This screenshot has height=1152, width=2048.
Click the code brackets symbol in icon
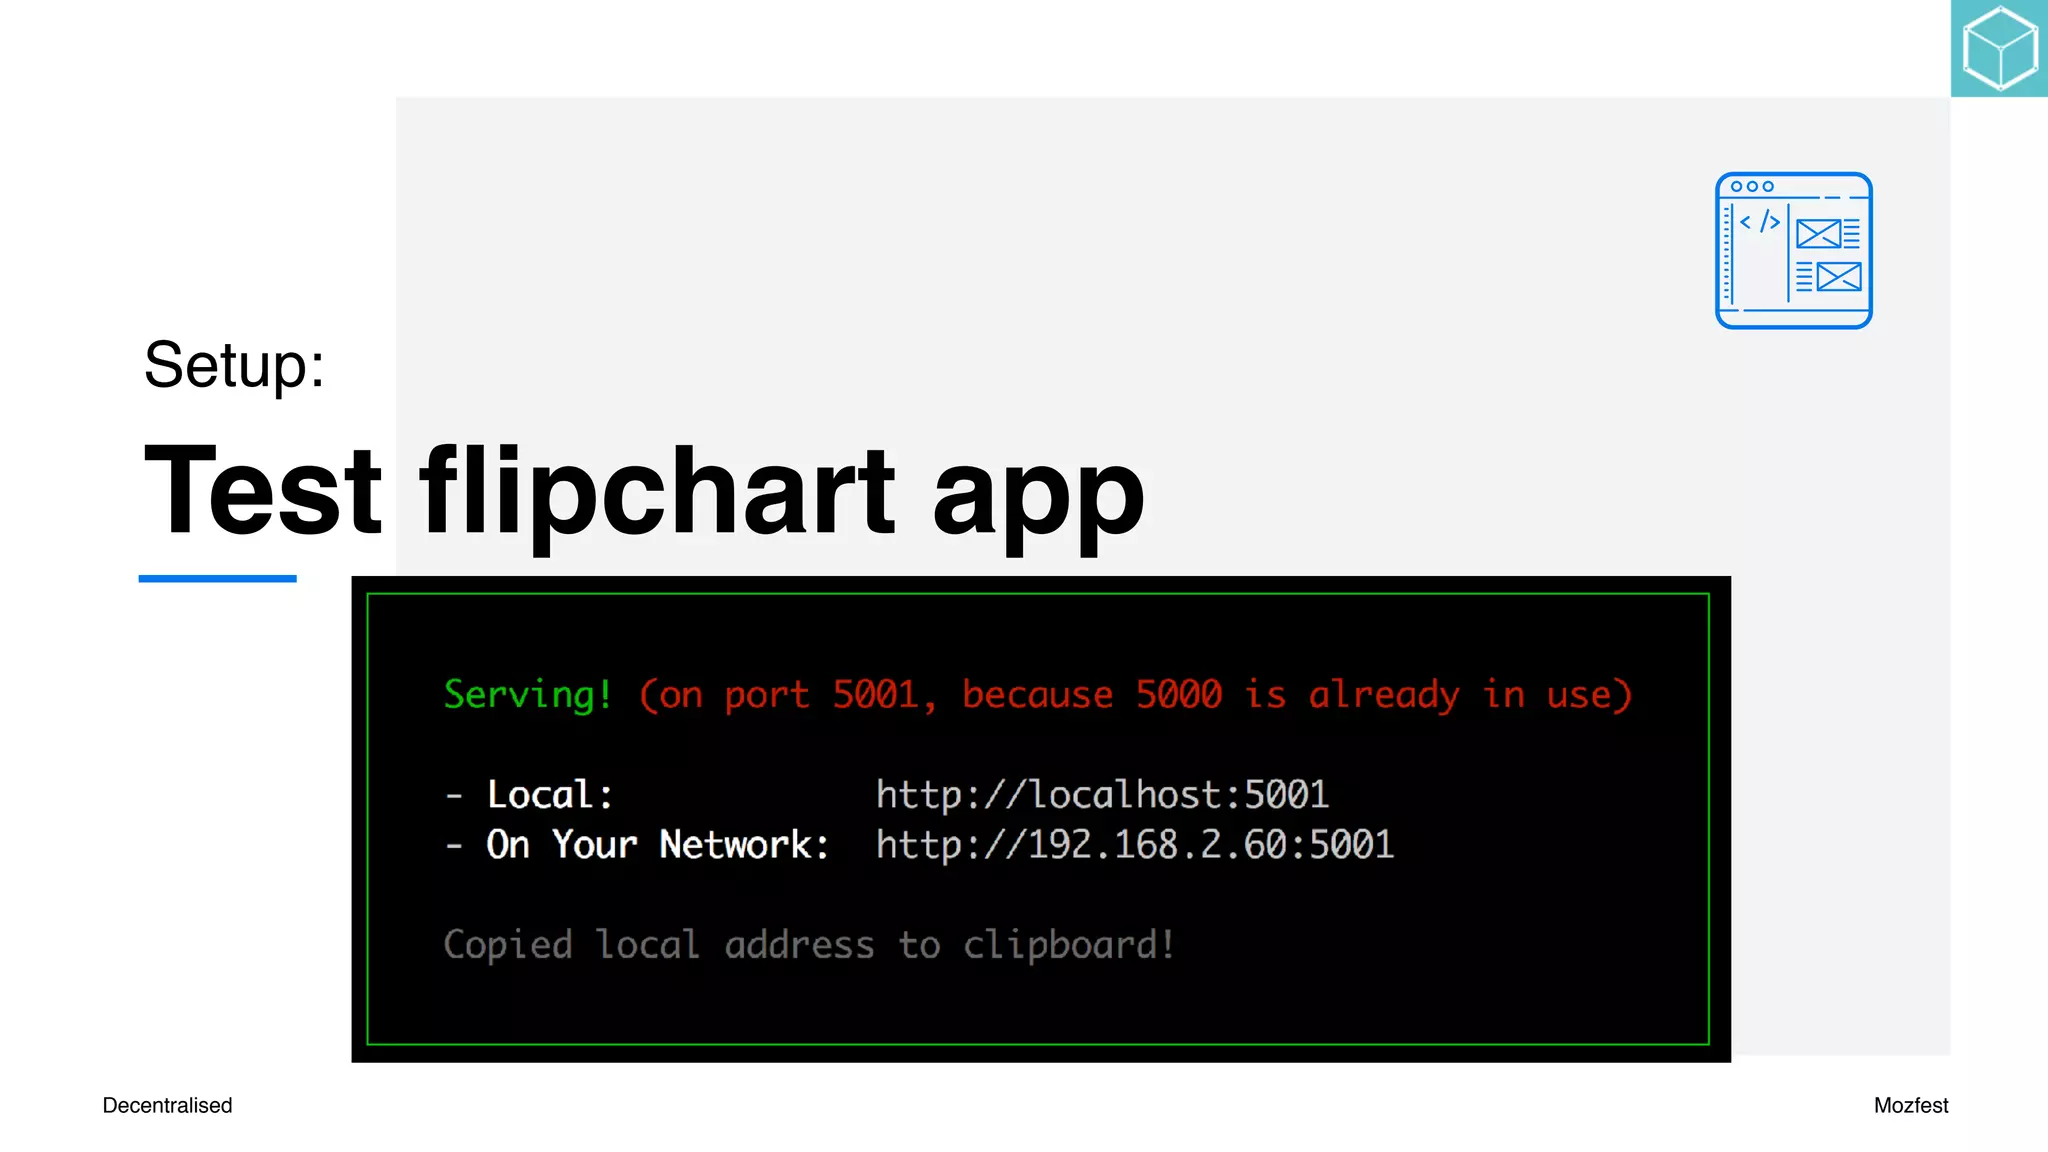pos(1759,221)
